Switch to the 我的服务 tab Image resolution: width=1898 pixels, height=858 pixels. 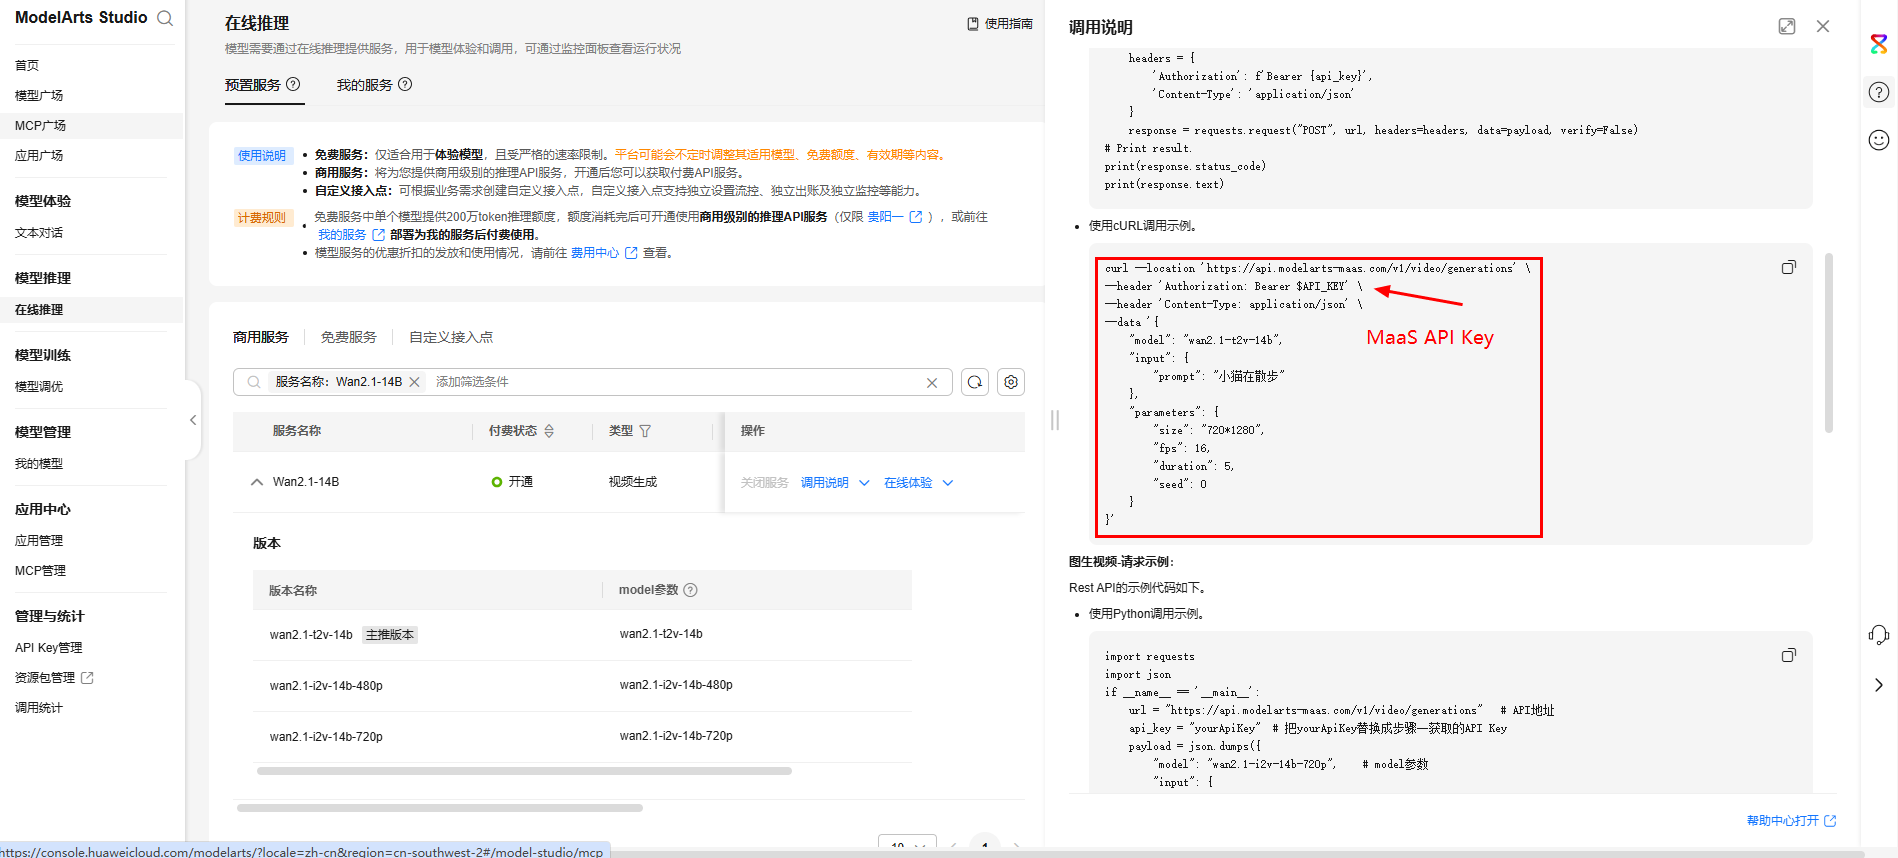click(x=364, y=85)
